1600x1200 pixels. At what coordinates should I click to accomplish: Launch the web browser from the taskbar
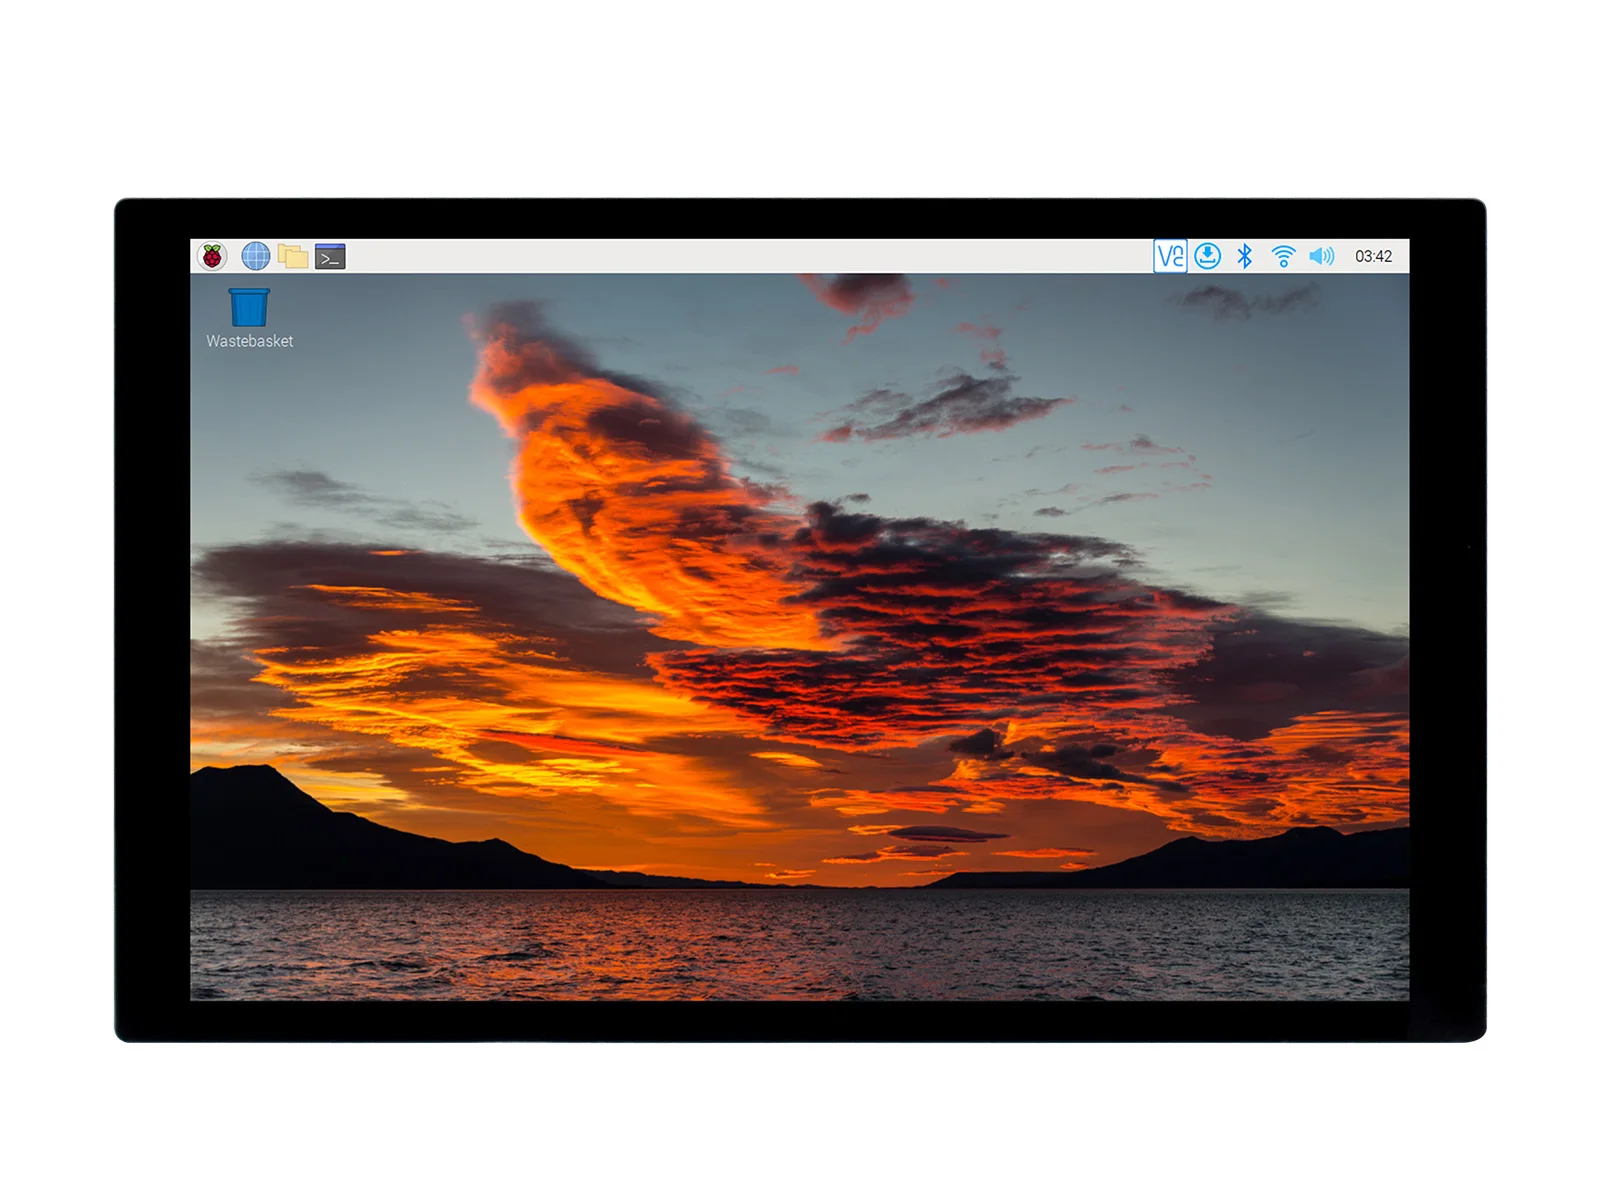pyautogui.click(x=254, y=257)
